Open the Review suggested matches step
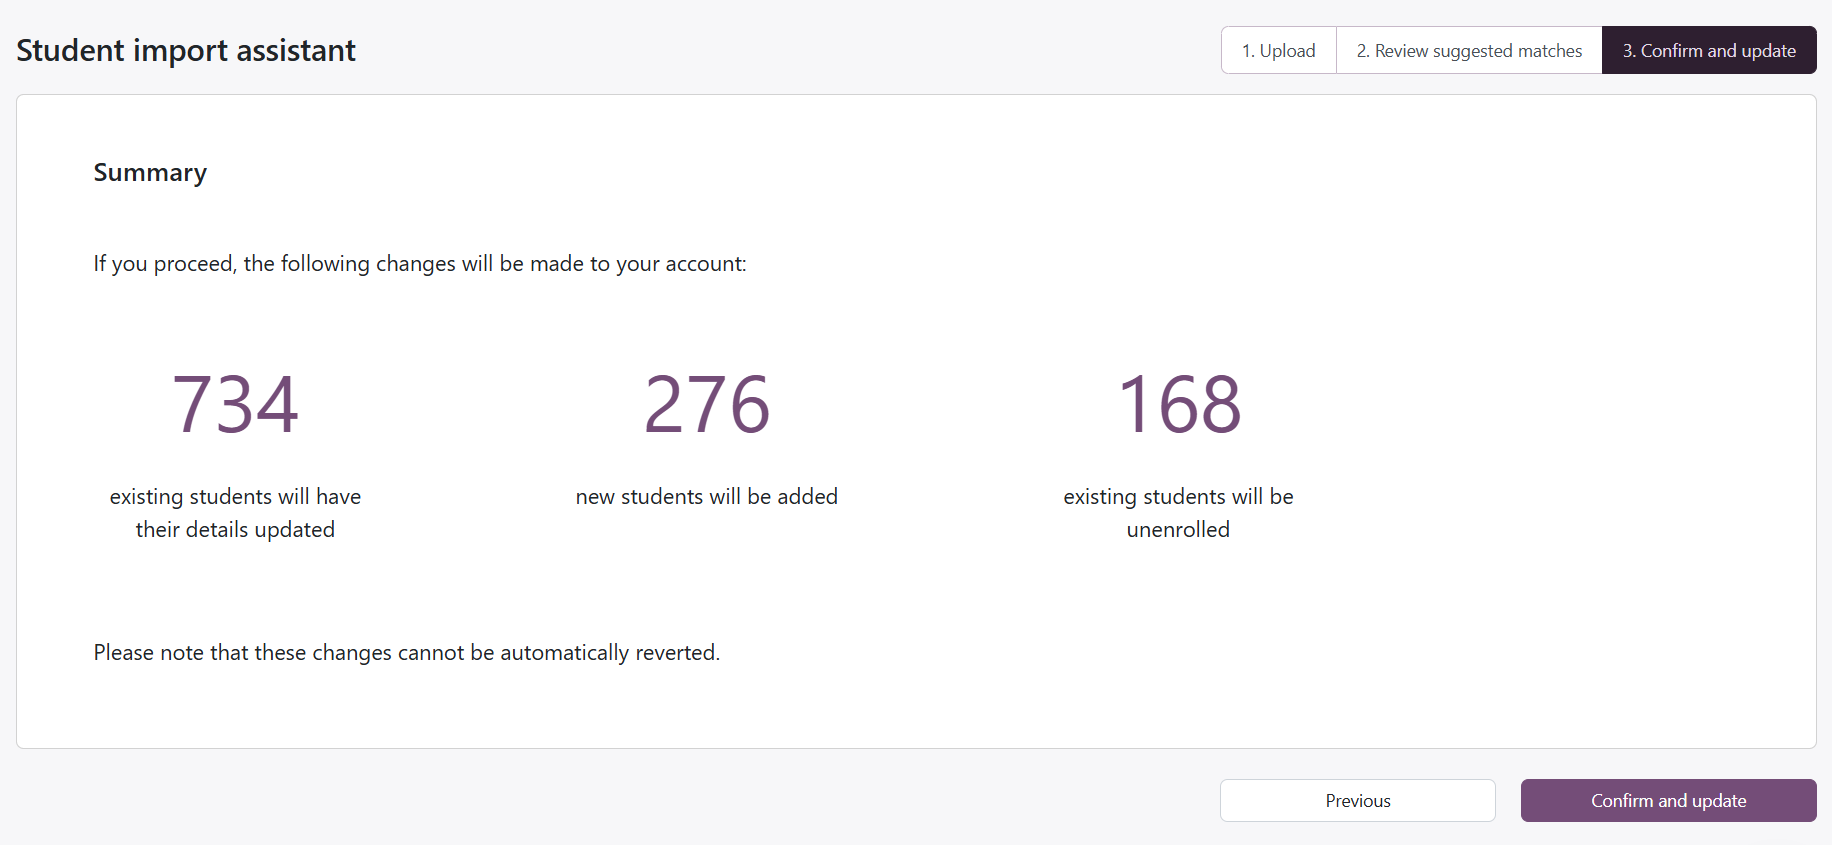Screen dimensions: 1832x845 (x=1468, y=50)
